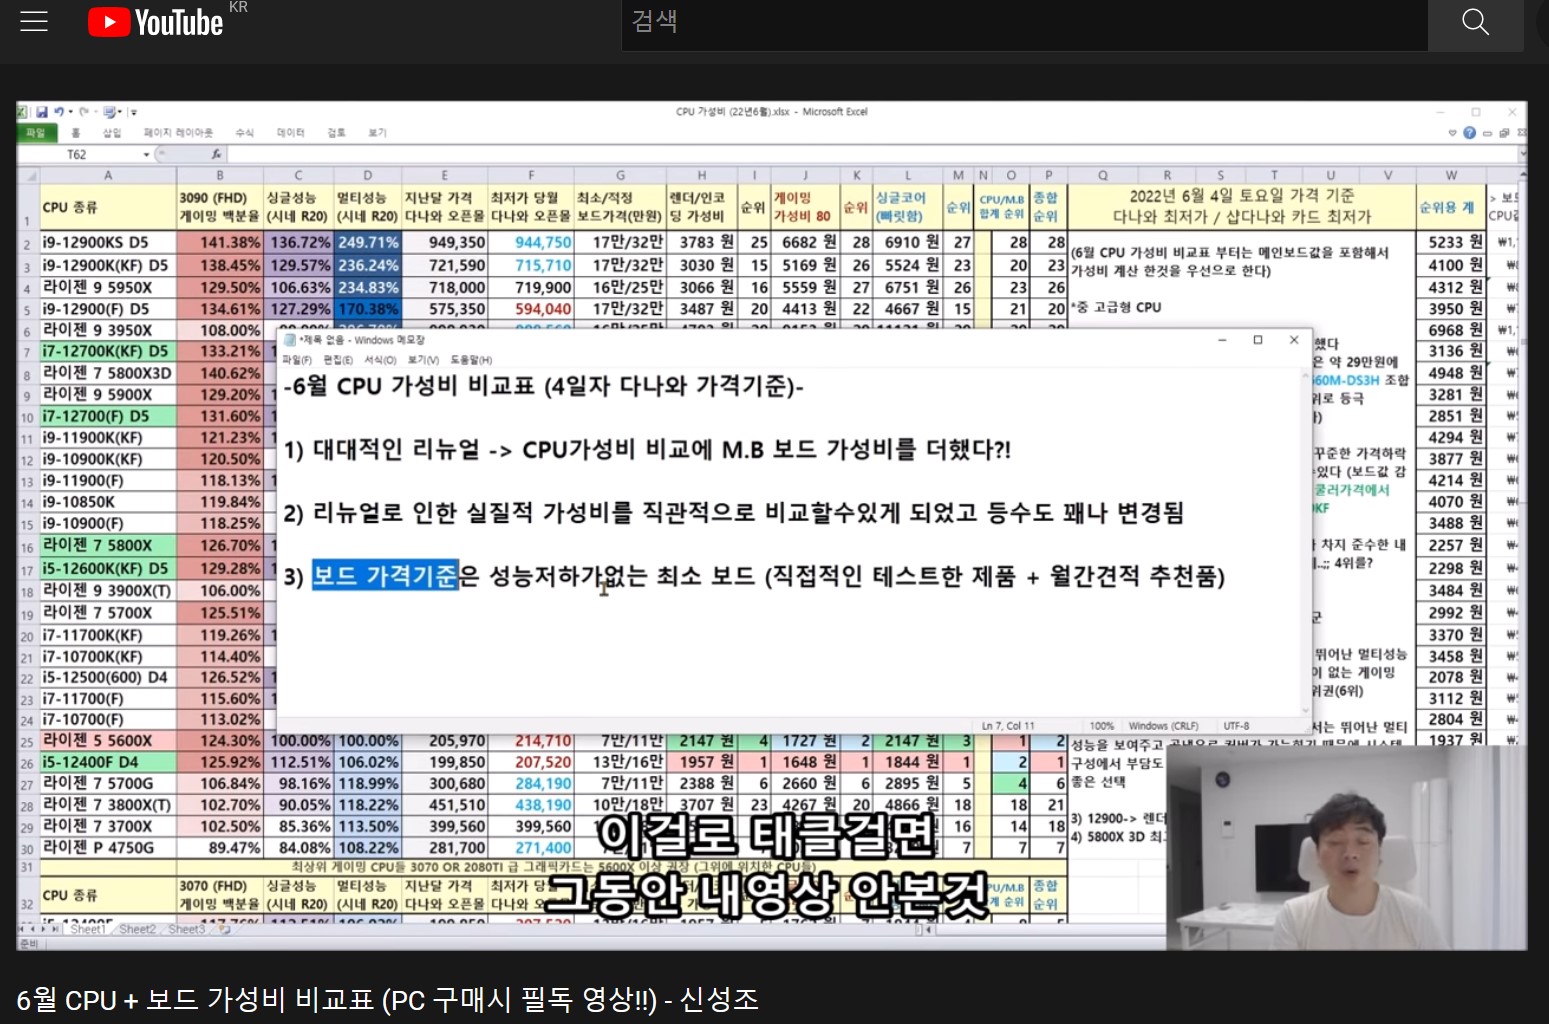
Task: Click price cell '944,750'
Action: (x=530, y=243)
